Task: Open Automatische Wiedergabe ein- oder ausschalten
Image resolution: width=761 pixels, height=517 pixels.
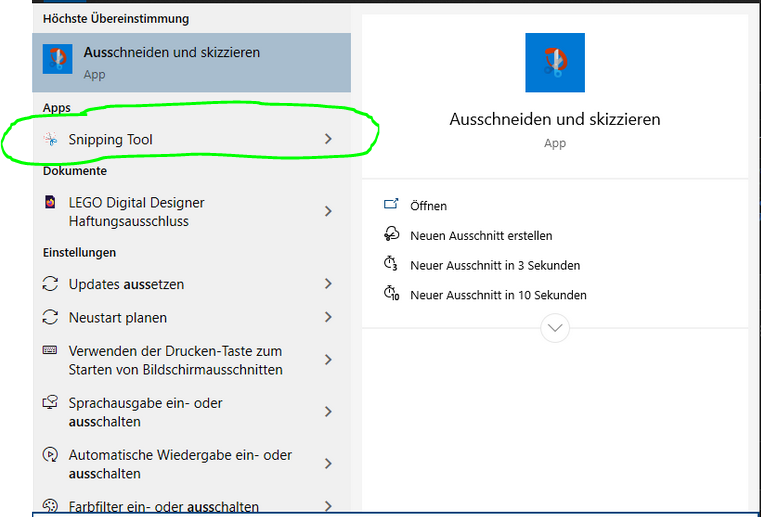Action: 191,464
